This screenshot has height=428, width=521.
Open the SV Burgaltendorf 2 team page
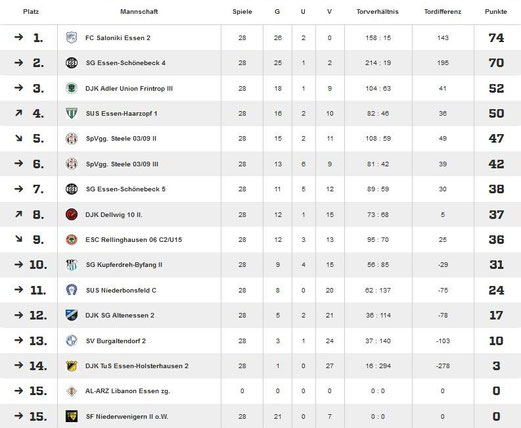tap(116, 341)
